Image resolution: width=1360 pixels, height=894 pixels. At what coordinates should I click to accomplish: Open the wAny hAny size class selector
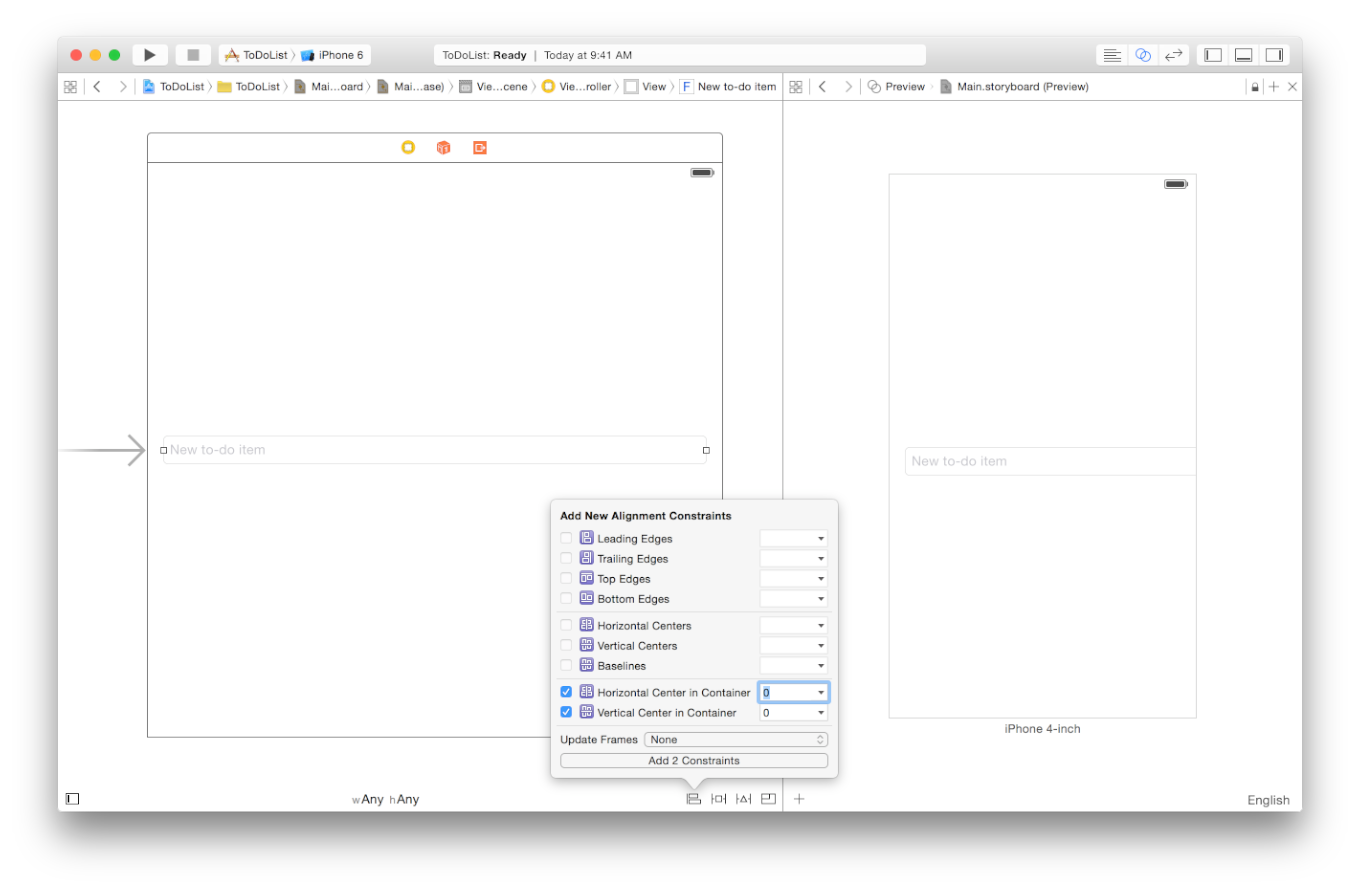tap(386, 800)
